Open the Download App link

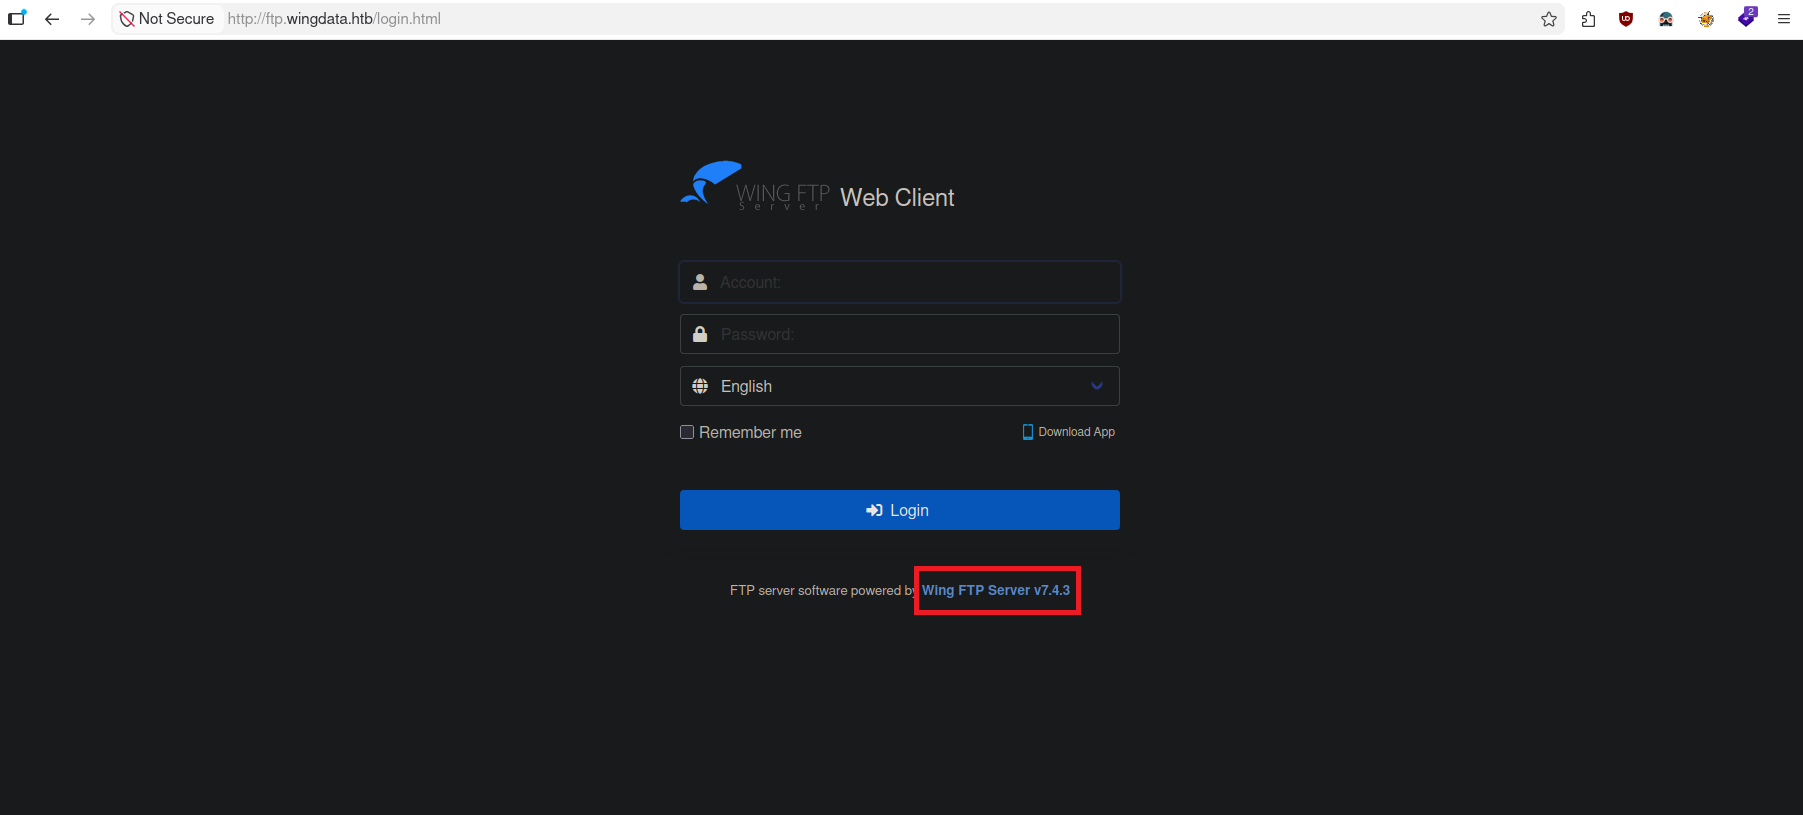click(x=1076, y=432)
